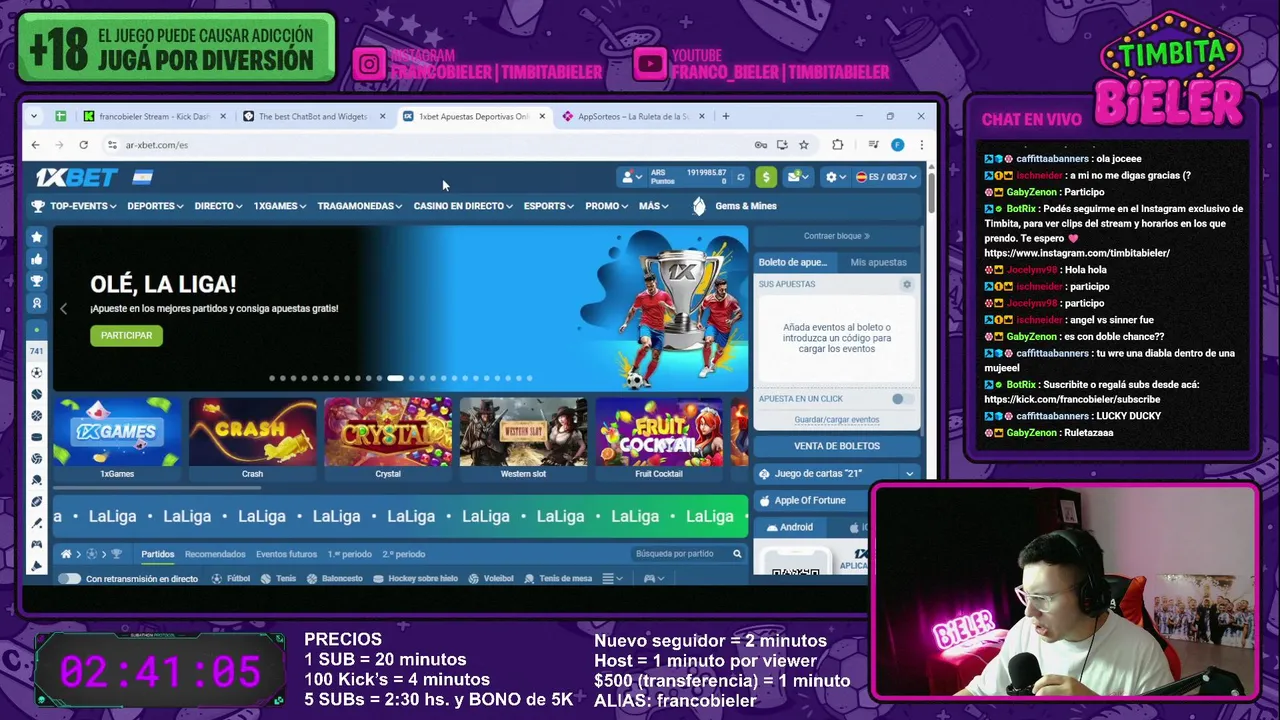Open a new browser tab
The image size is (1280, 720).
(726, 116)
